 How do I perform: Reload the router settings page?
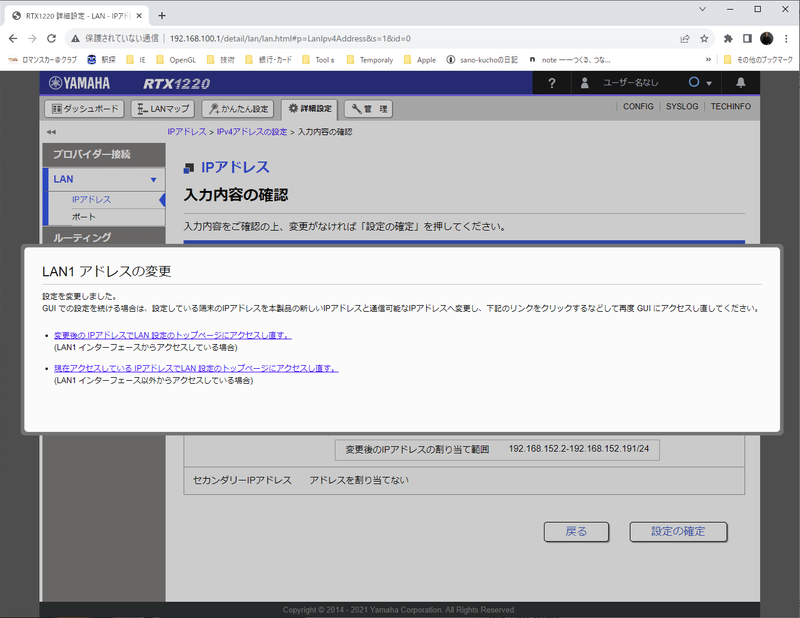coord(51,39)
